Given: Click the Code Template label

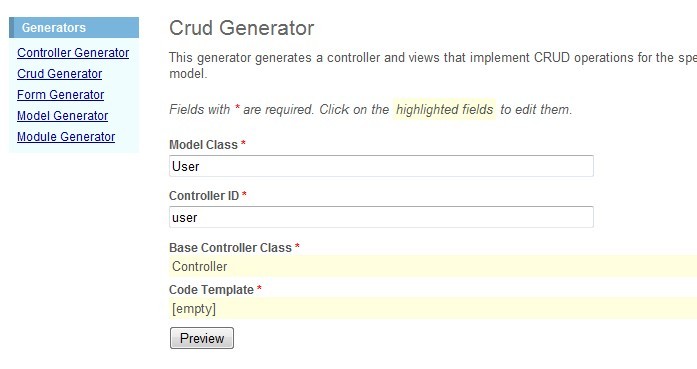Looking at the screenshot, I should [211, 289].
